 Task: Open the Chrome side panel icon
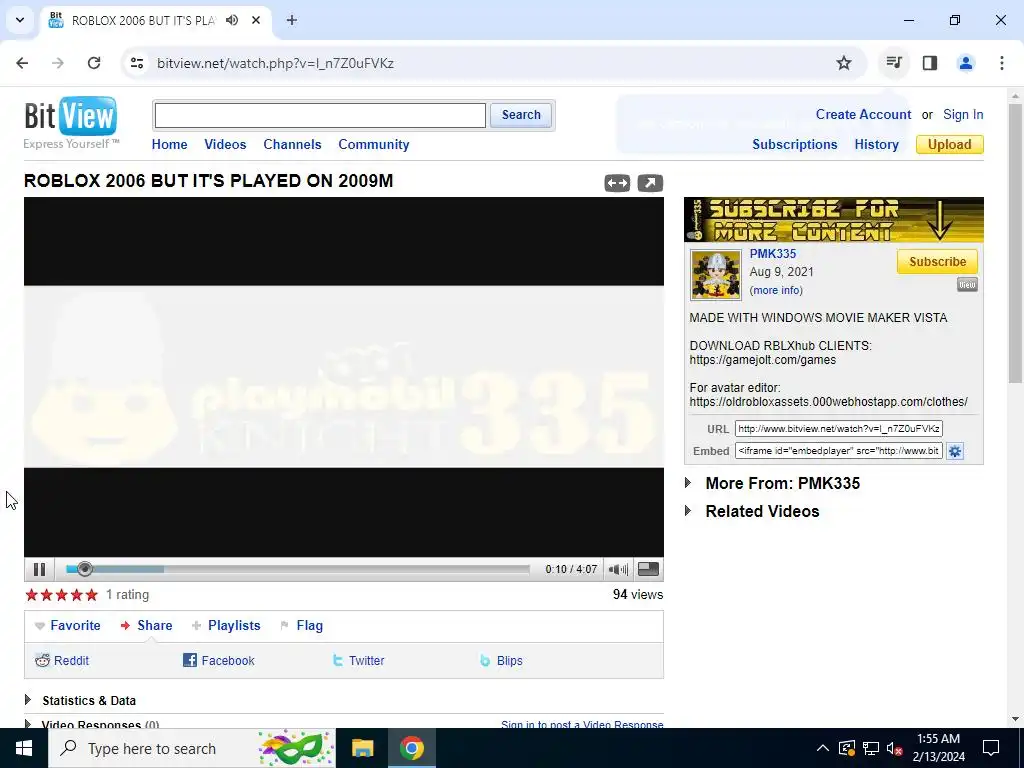[x=930, y=63]
